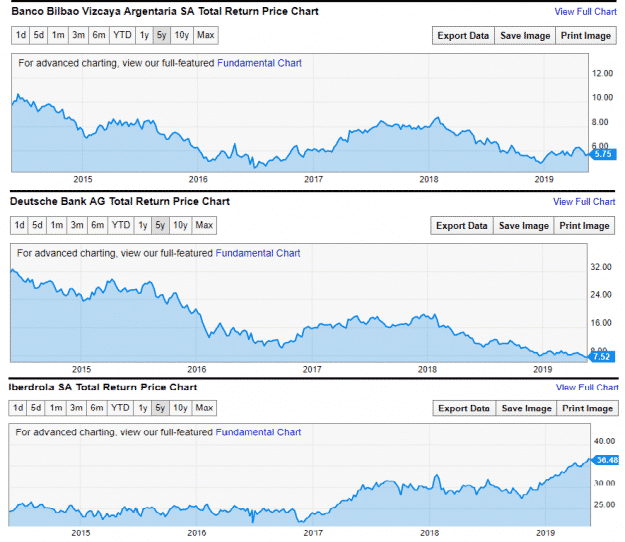This screenshot has height=542, width=625.
Task: Print Image of Iberdrola chart
Action: pos(588,408)
